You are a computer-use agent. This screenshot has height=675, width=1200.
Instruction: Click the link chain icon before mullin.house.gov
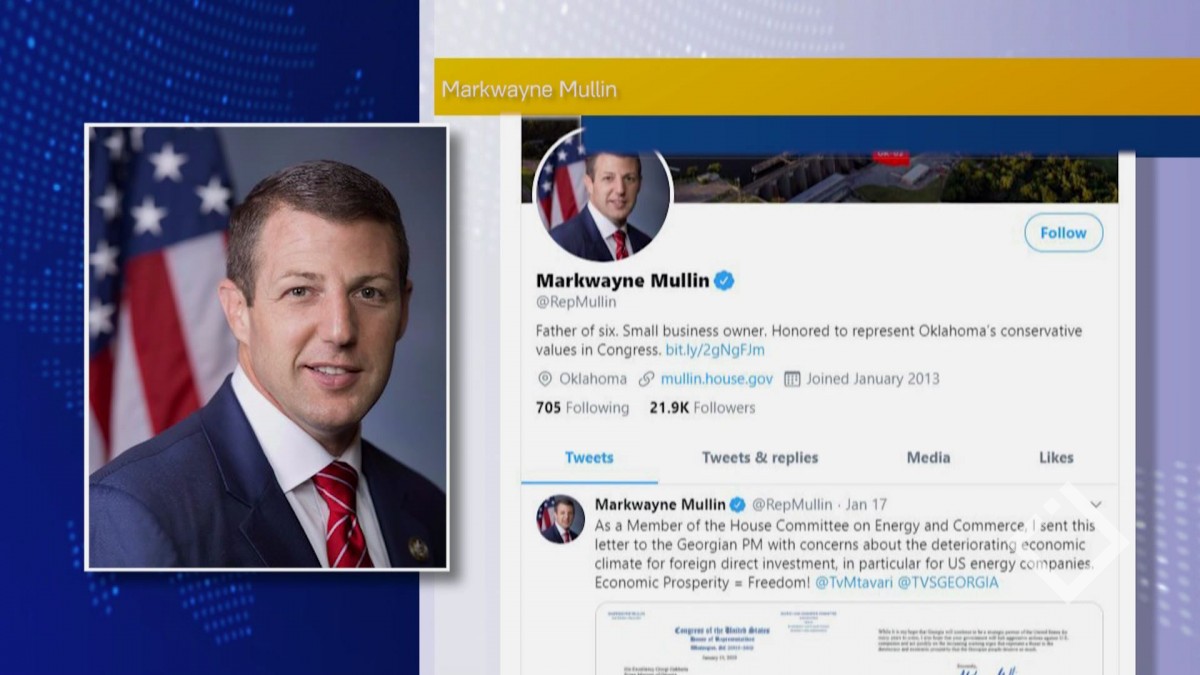646,379
